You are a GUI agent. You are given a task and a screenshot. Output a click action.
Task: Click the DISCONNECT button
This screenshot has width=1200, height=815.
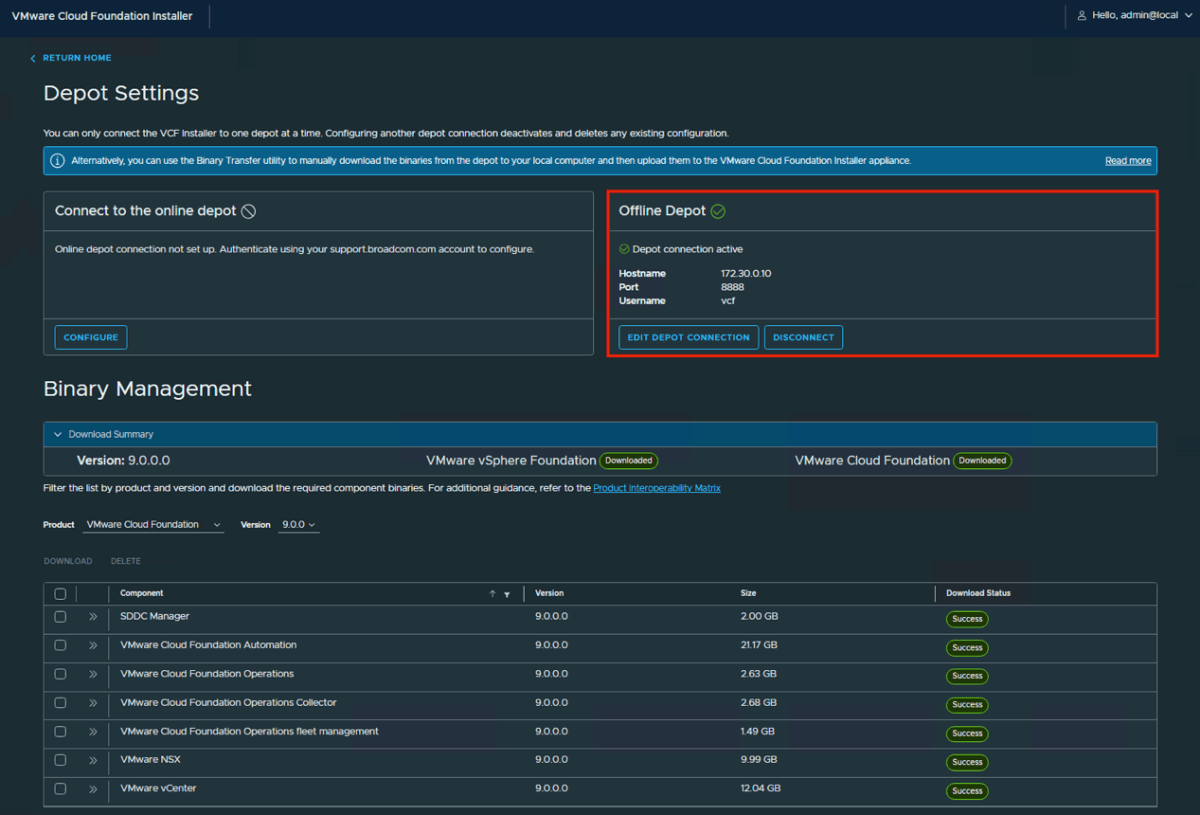(804, 338)
